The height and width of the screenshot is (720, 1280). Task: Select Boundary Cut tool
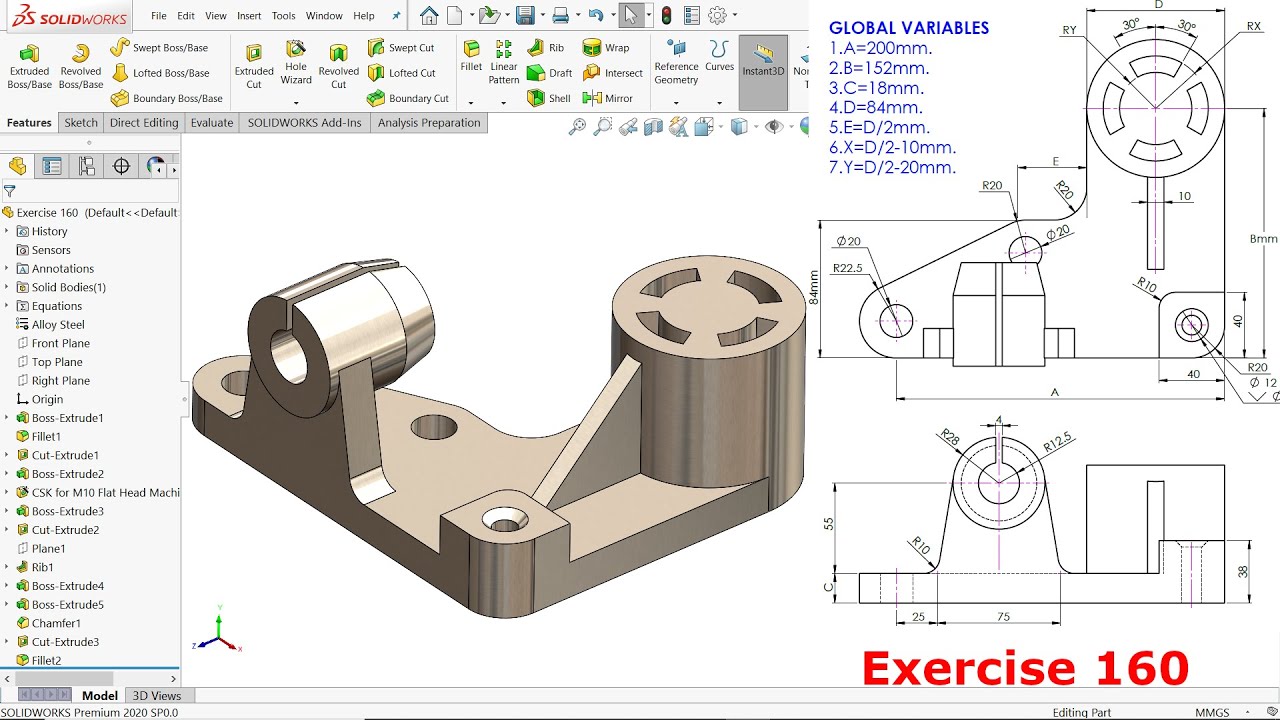[407, 98]
